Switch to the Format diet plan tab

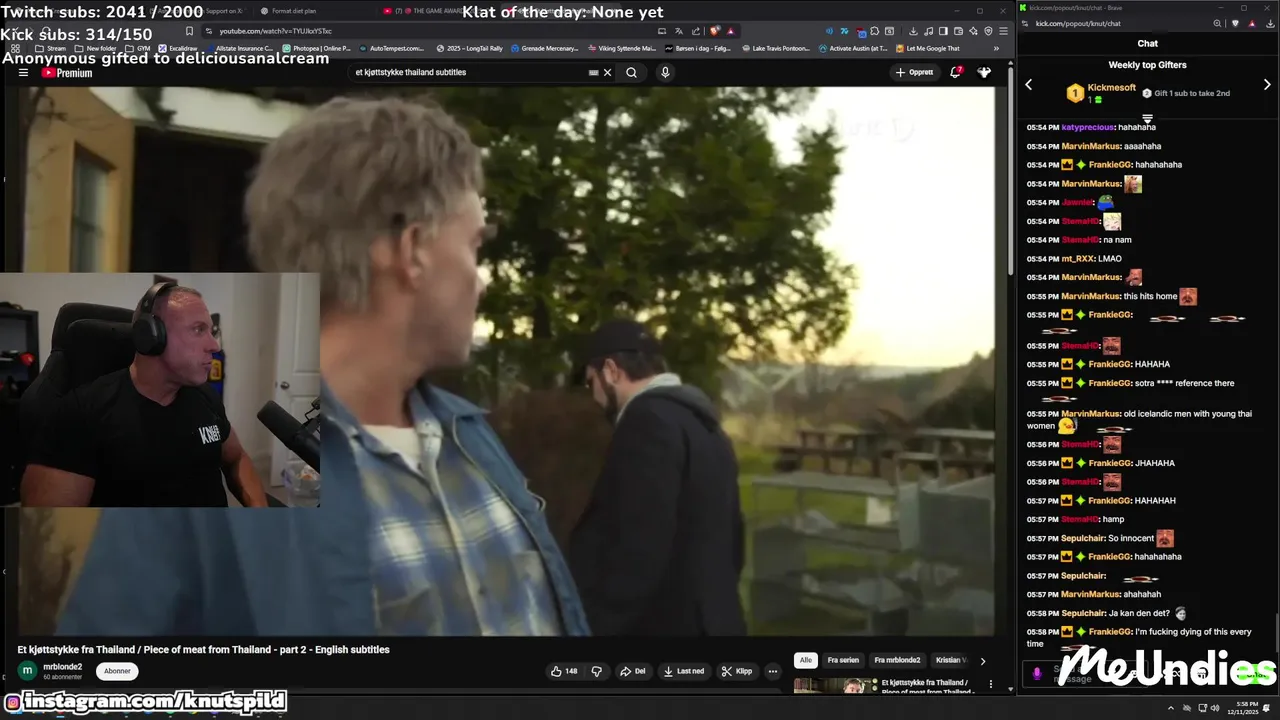289,11
